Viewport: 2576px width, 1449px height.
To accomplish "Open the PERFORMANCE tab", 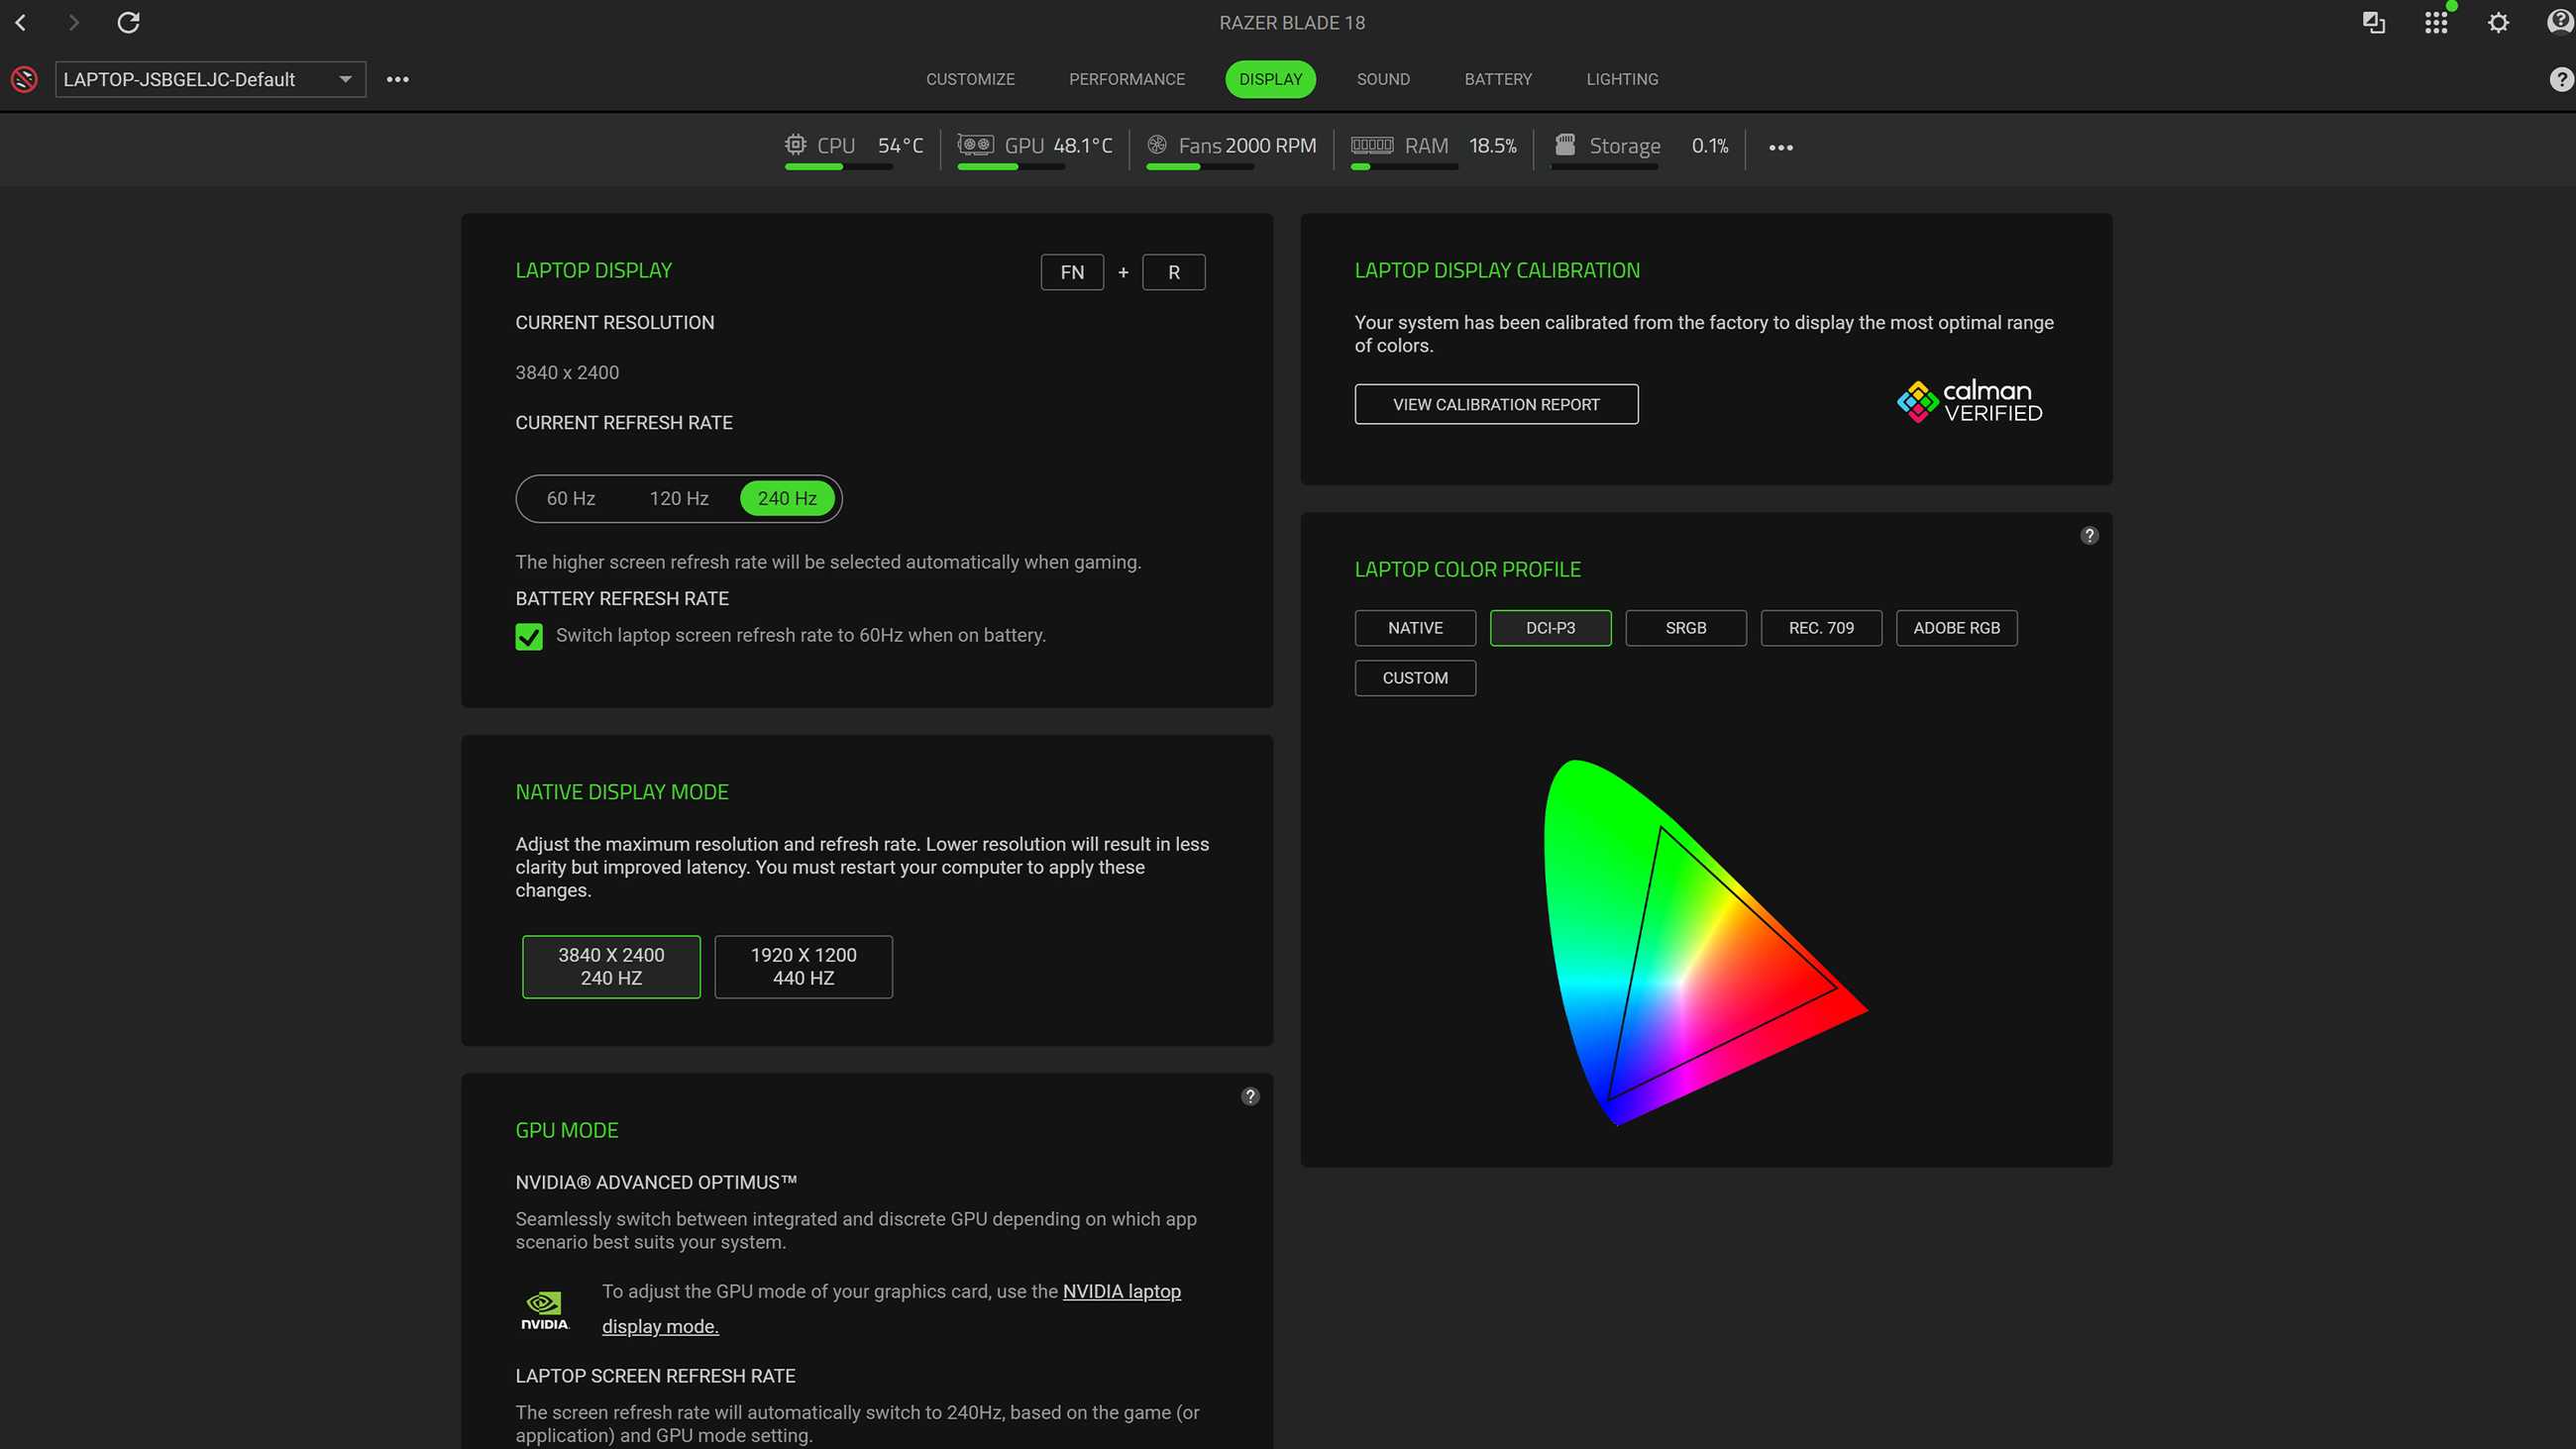I will (1127, 79).
